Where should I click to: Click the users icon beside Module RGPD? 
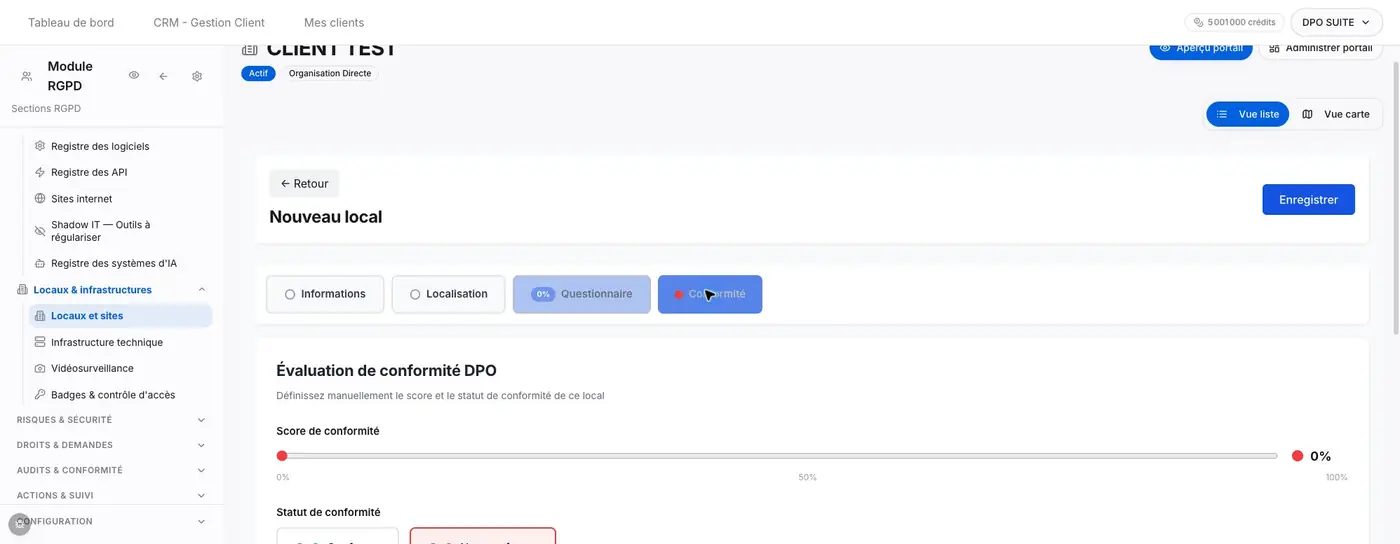[27, 76]
